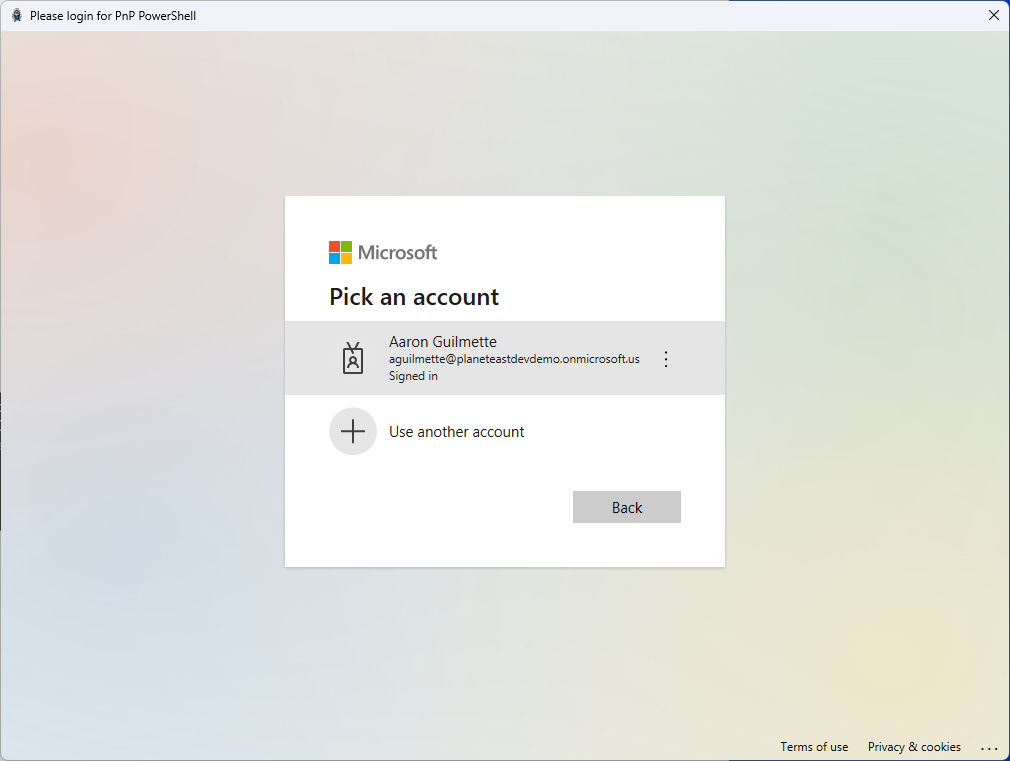This screenshot has width=1010, height=761.
Task: Click the Back button
Action: [627, 507]
